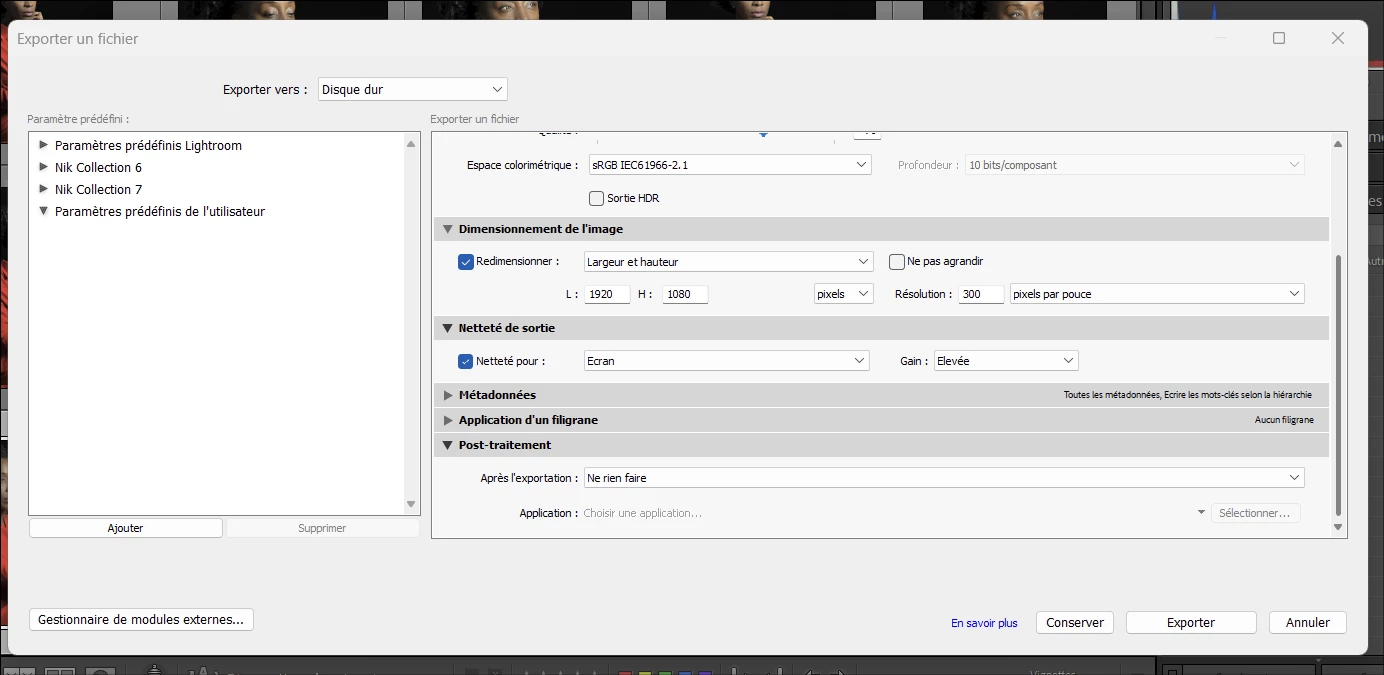
Task: Expand the Nik Collection 7 preset group
Action: coord(43,189)
